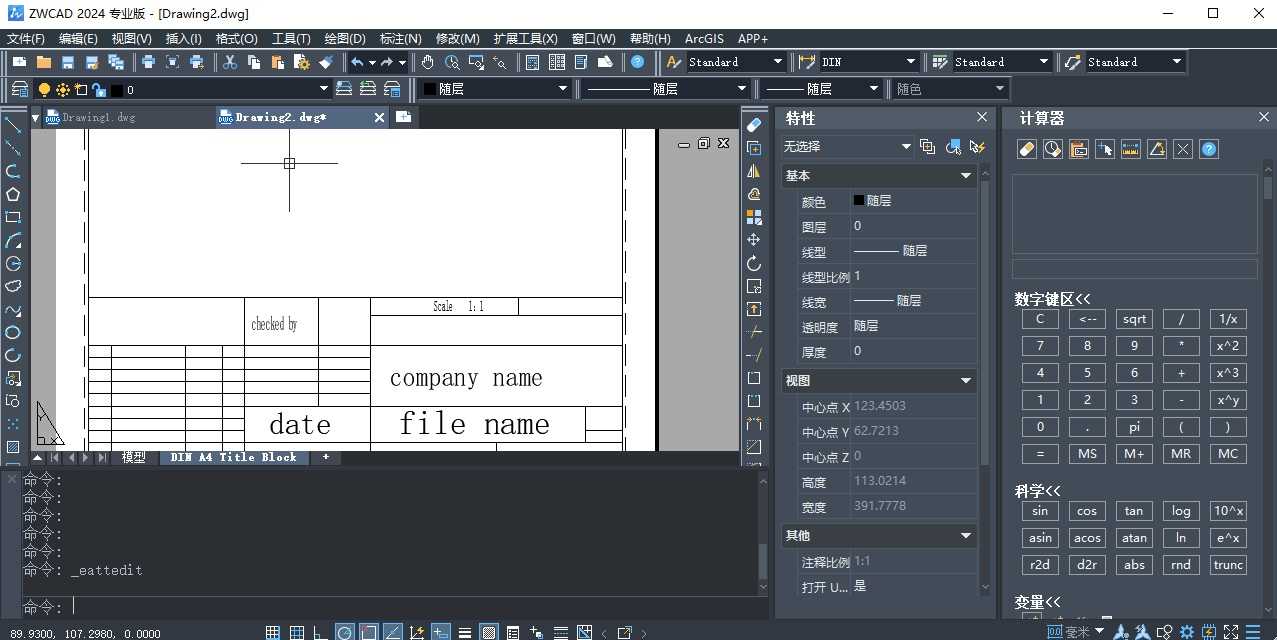Open the Layer Properties Manager icon
This screenshot has width=1277, height=640.
[x=19, y=89]
